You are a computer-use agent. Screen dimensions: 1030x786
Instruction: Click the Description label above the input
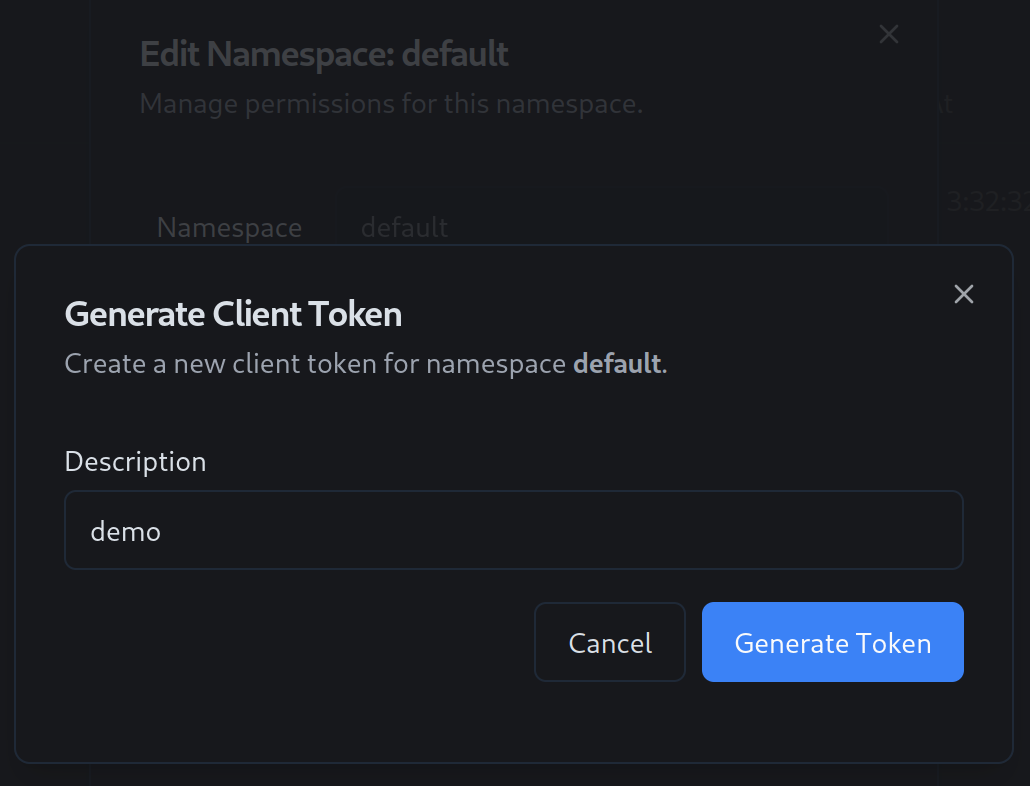coord(135,461)
